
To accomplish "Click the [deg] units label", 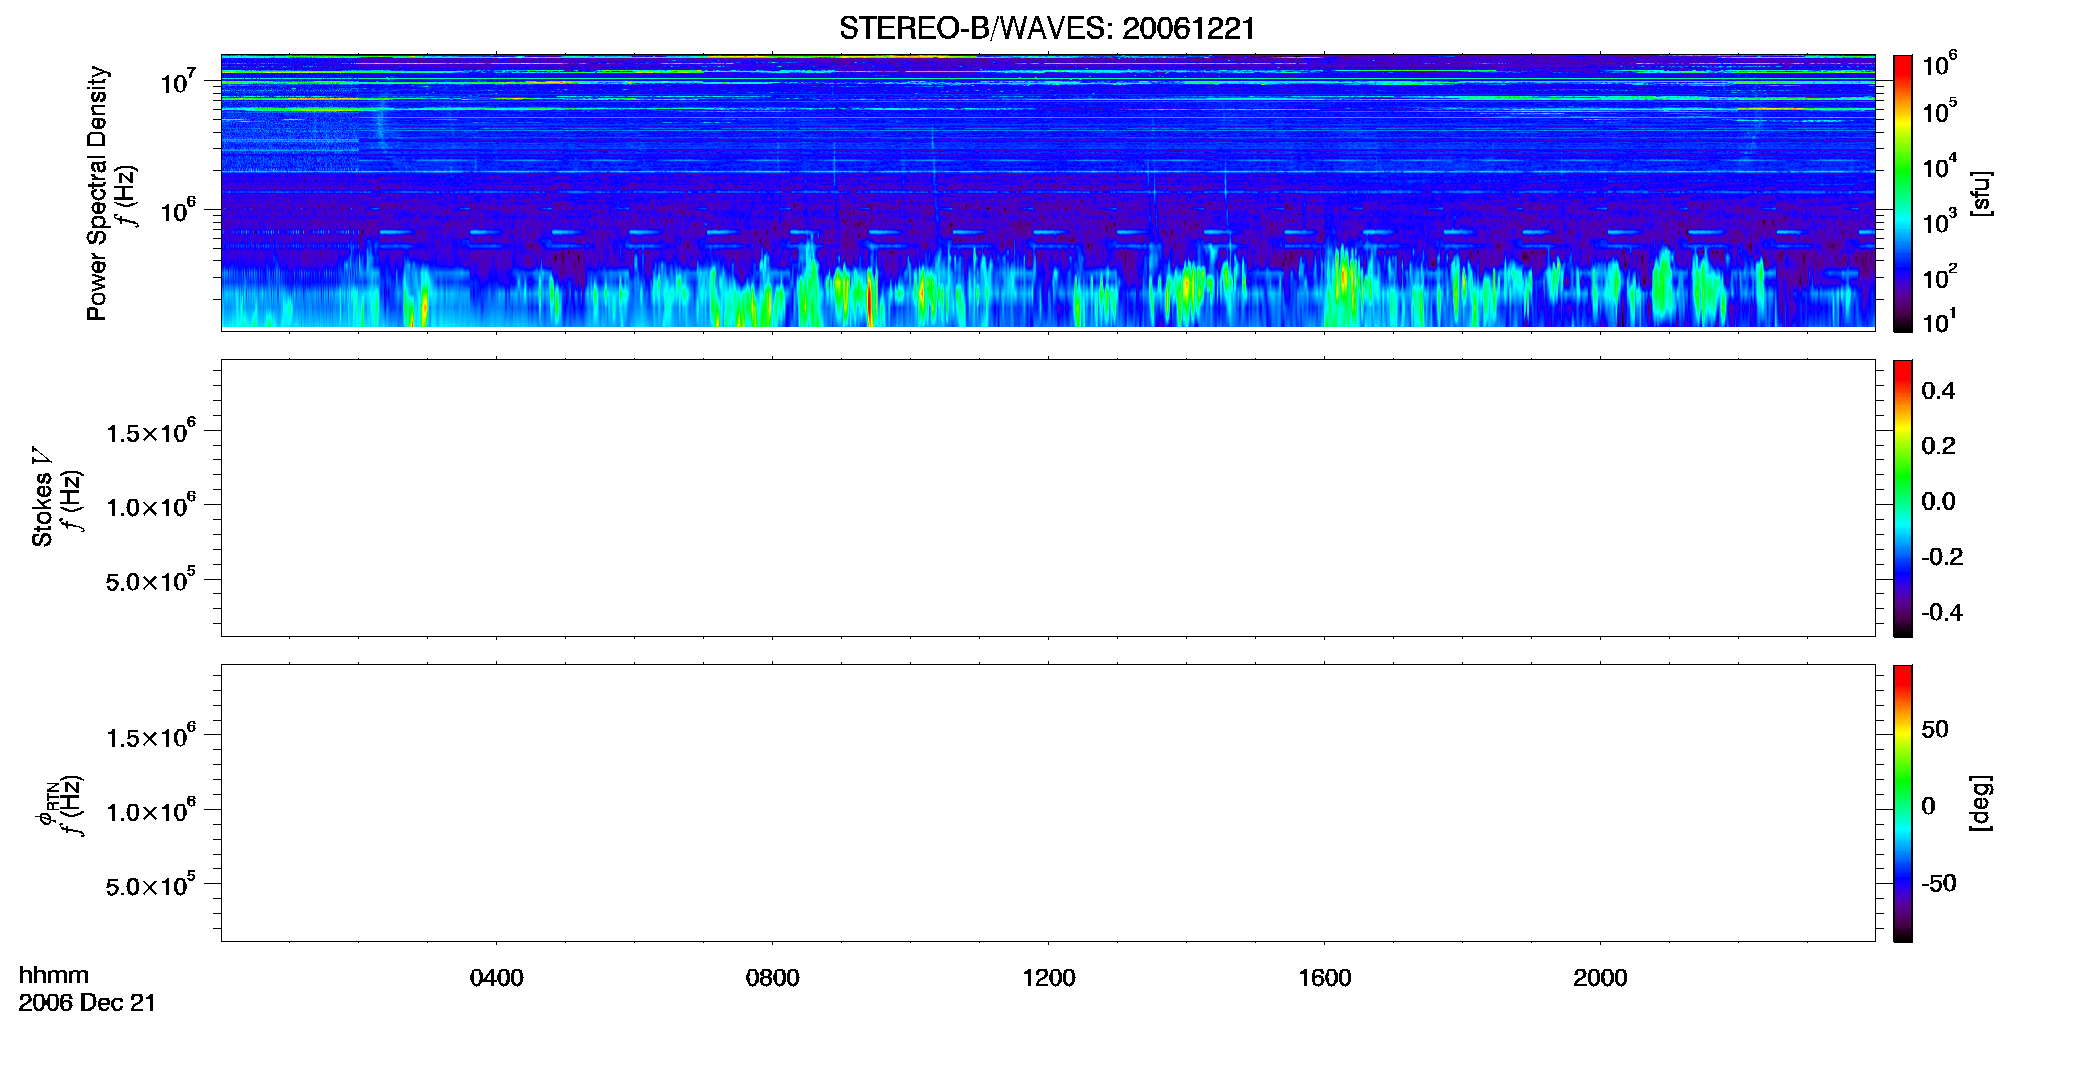I will (x=1980, y=803).
